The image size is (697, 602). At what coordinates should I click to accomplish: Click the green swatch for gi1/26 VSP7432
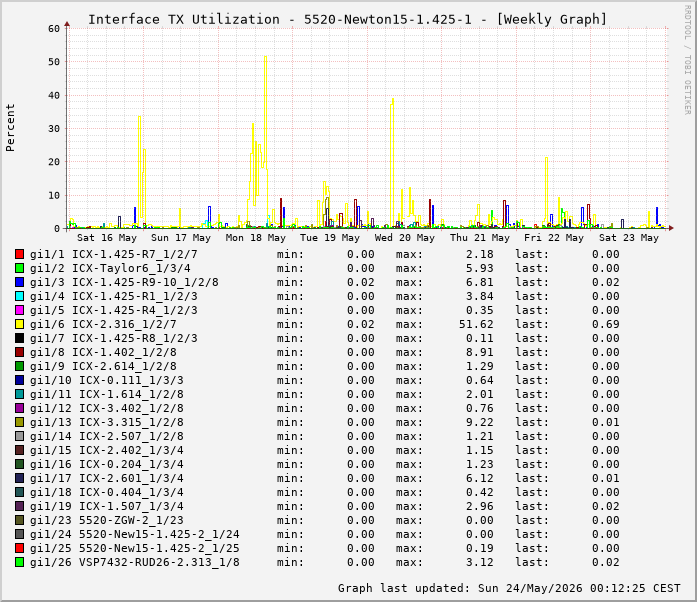pyautogui.click(x=19, y=562)
